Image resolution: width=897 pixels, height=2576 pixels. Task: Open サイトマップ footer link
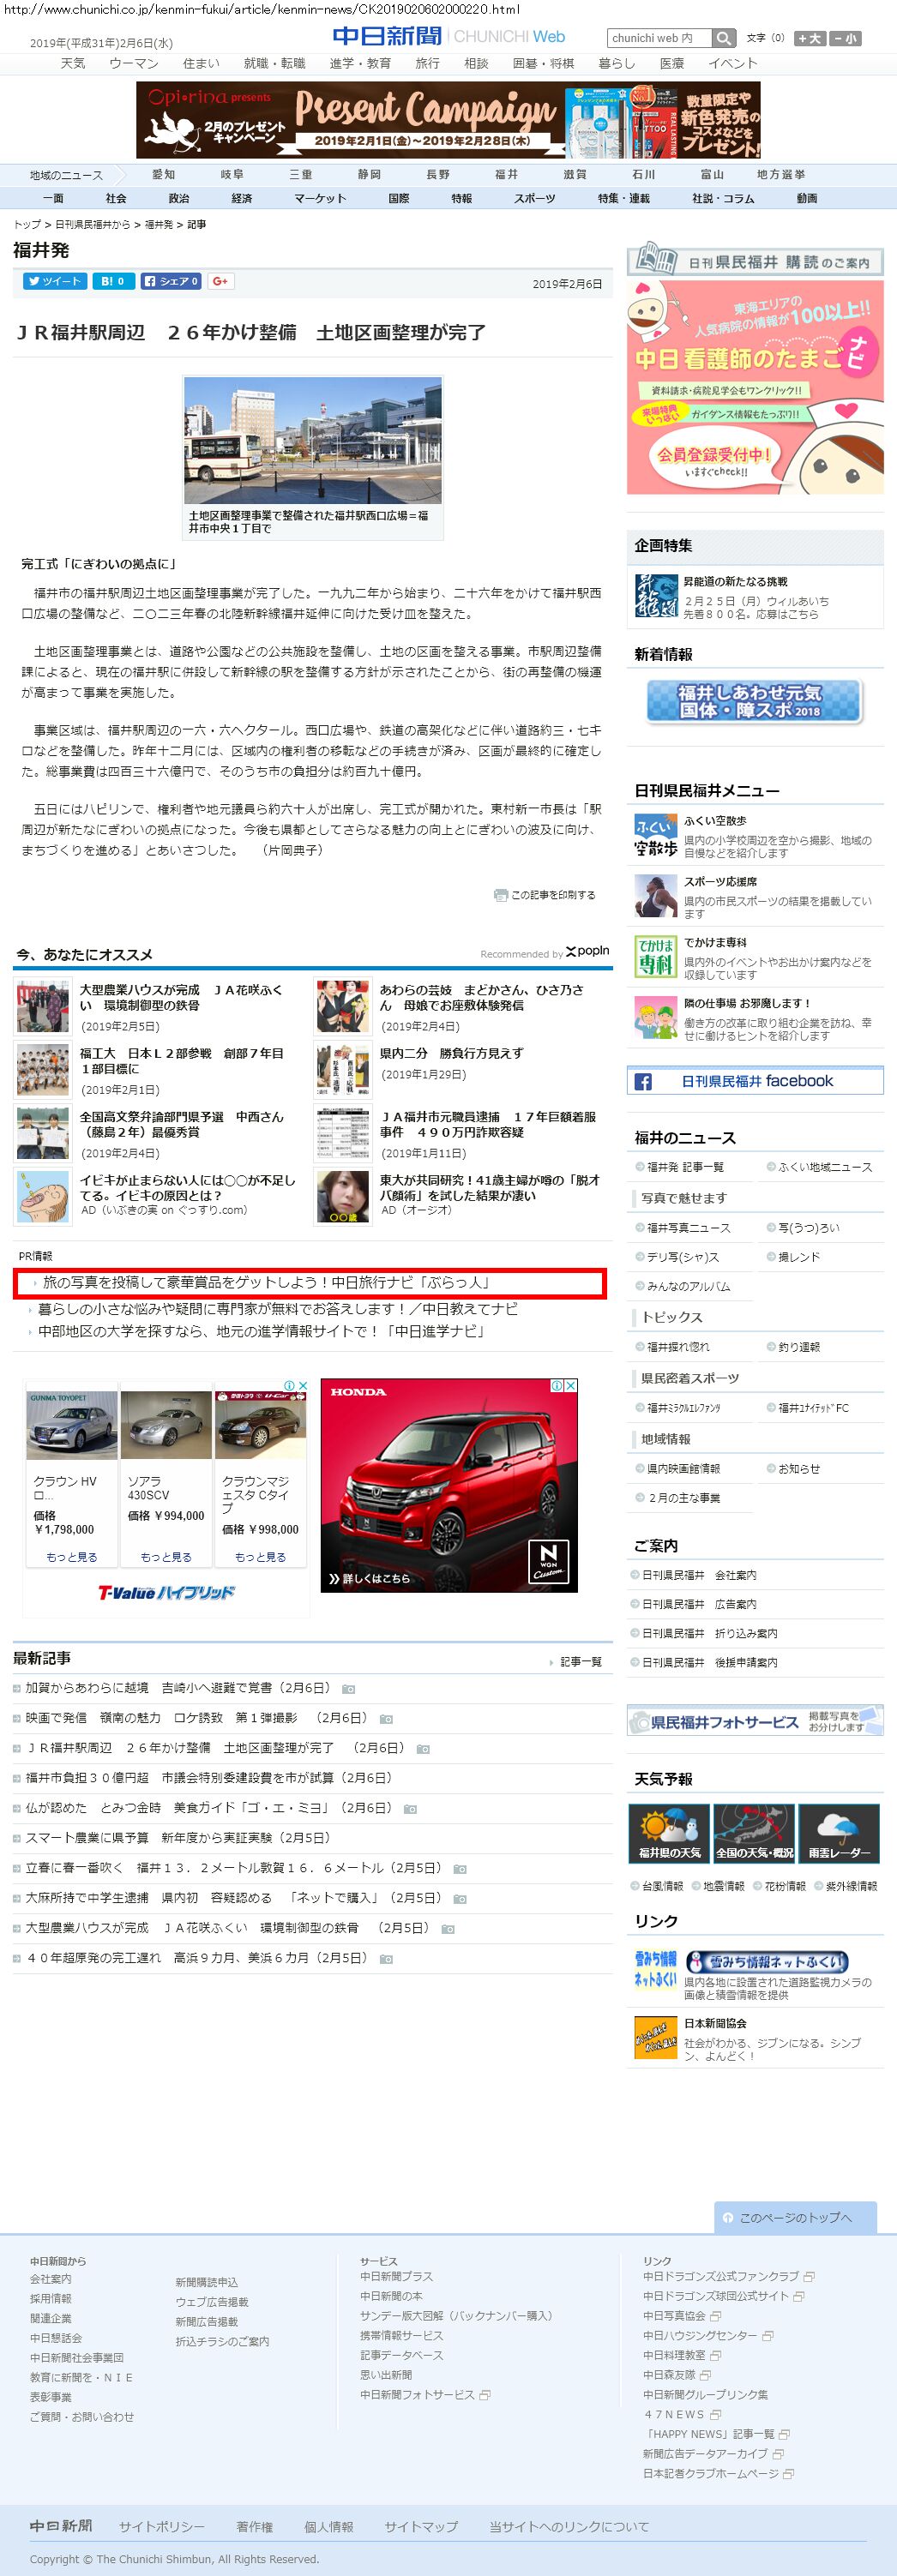tap(421, 2526)
